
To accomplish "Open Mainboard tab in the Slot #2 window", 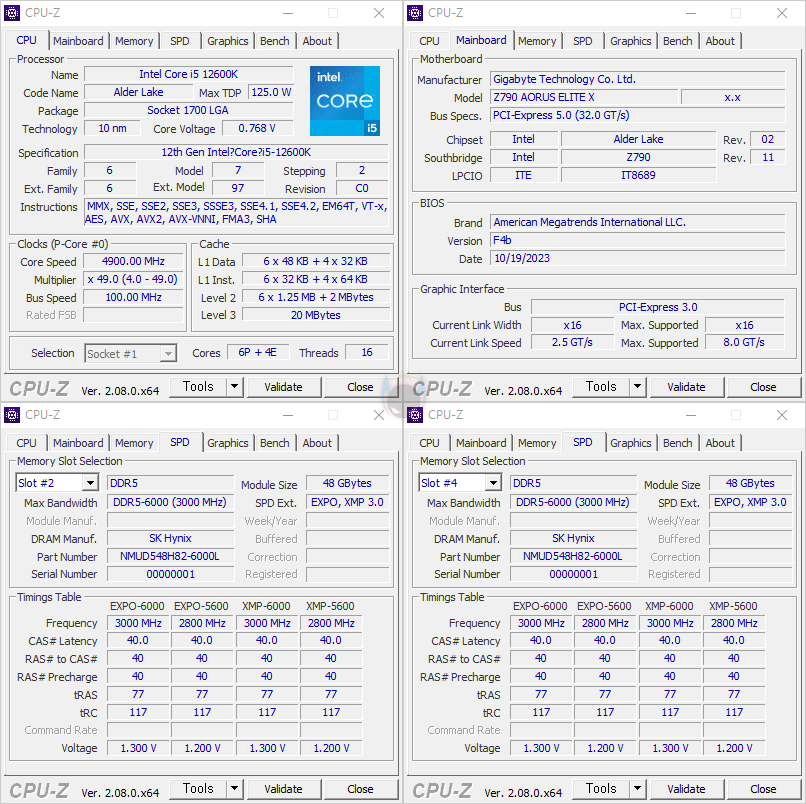I will (78, 443).
